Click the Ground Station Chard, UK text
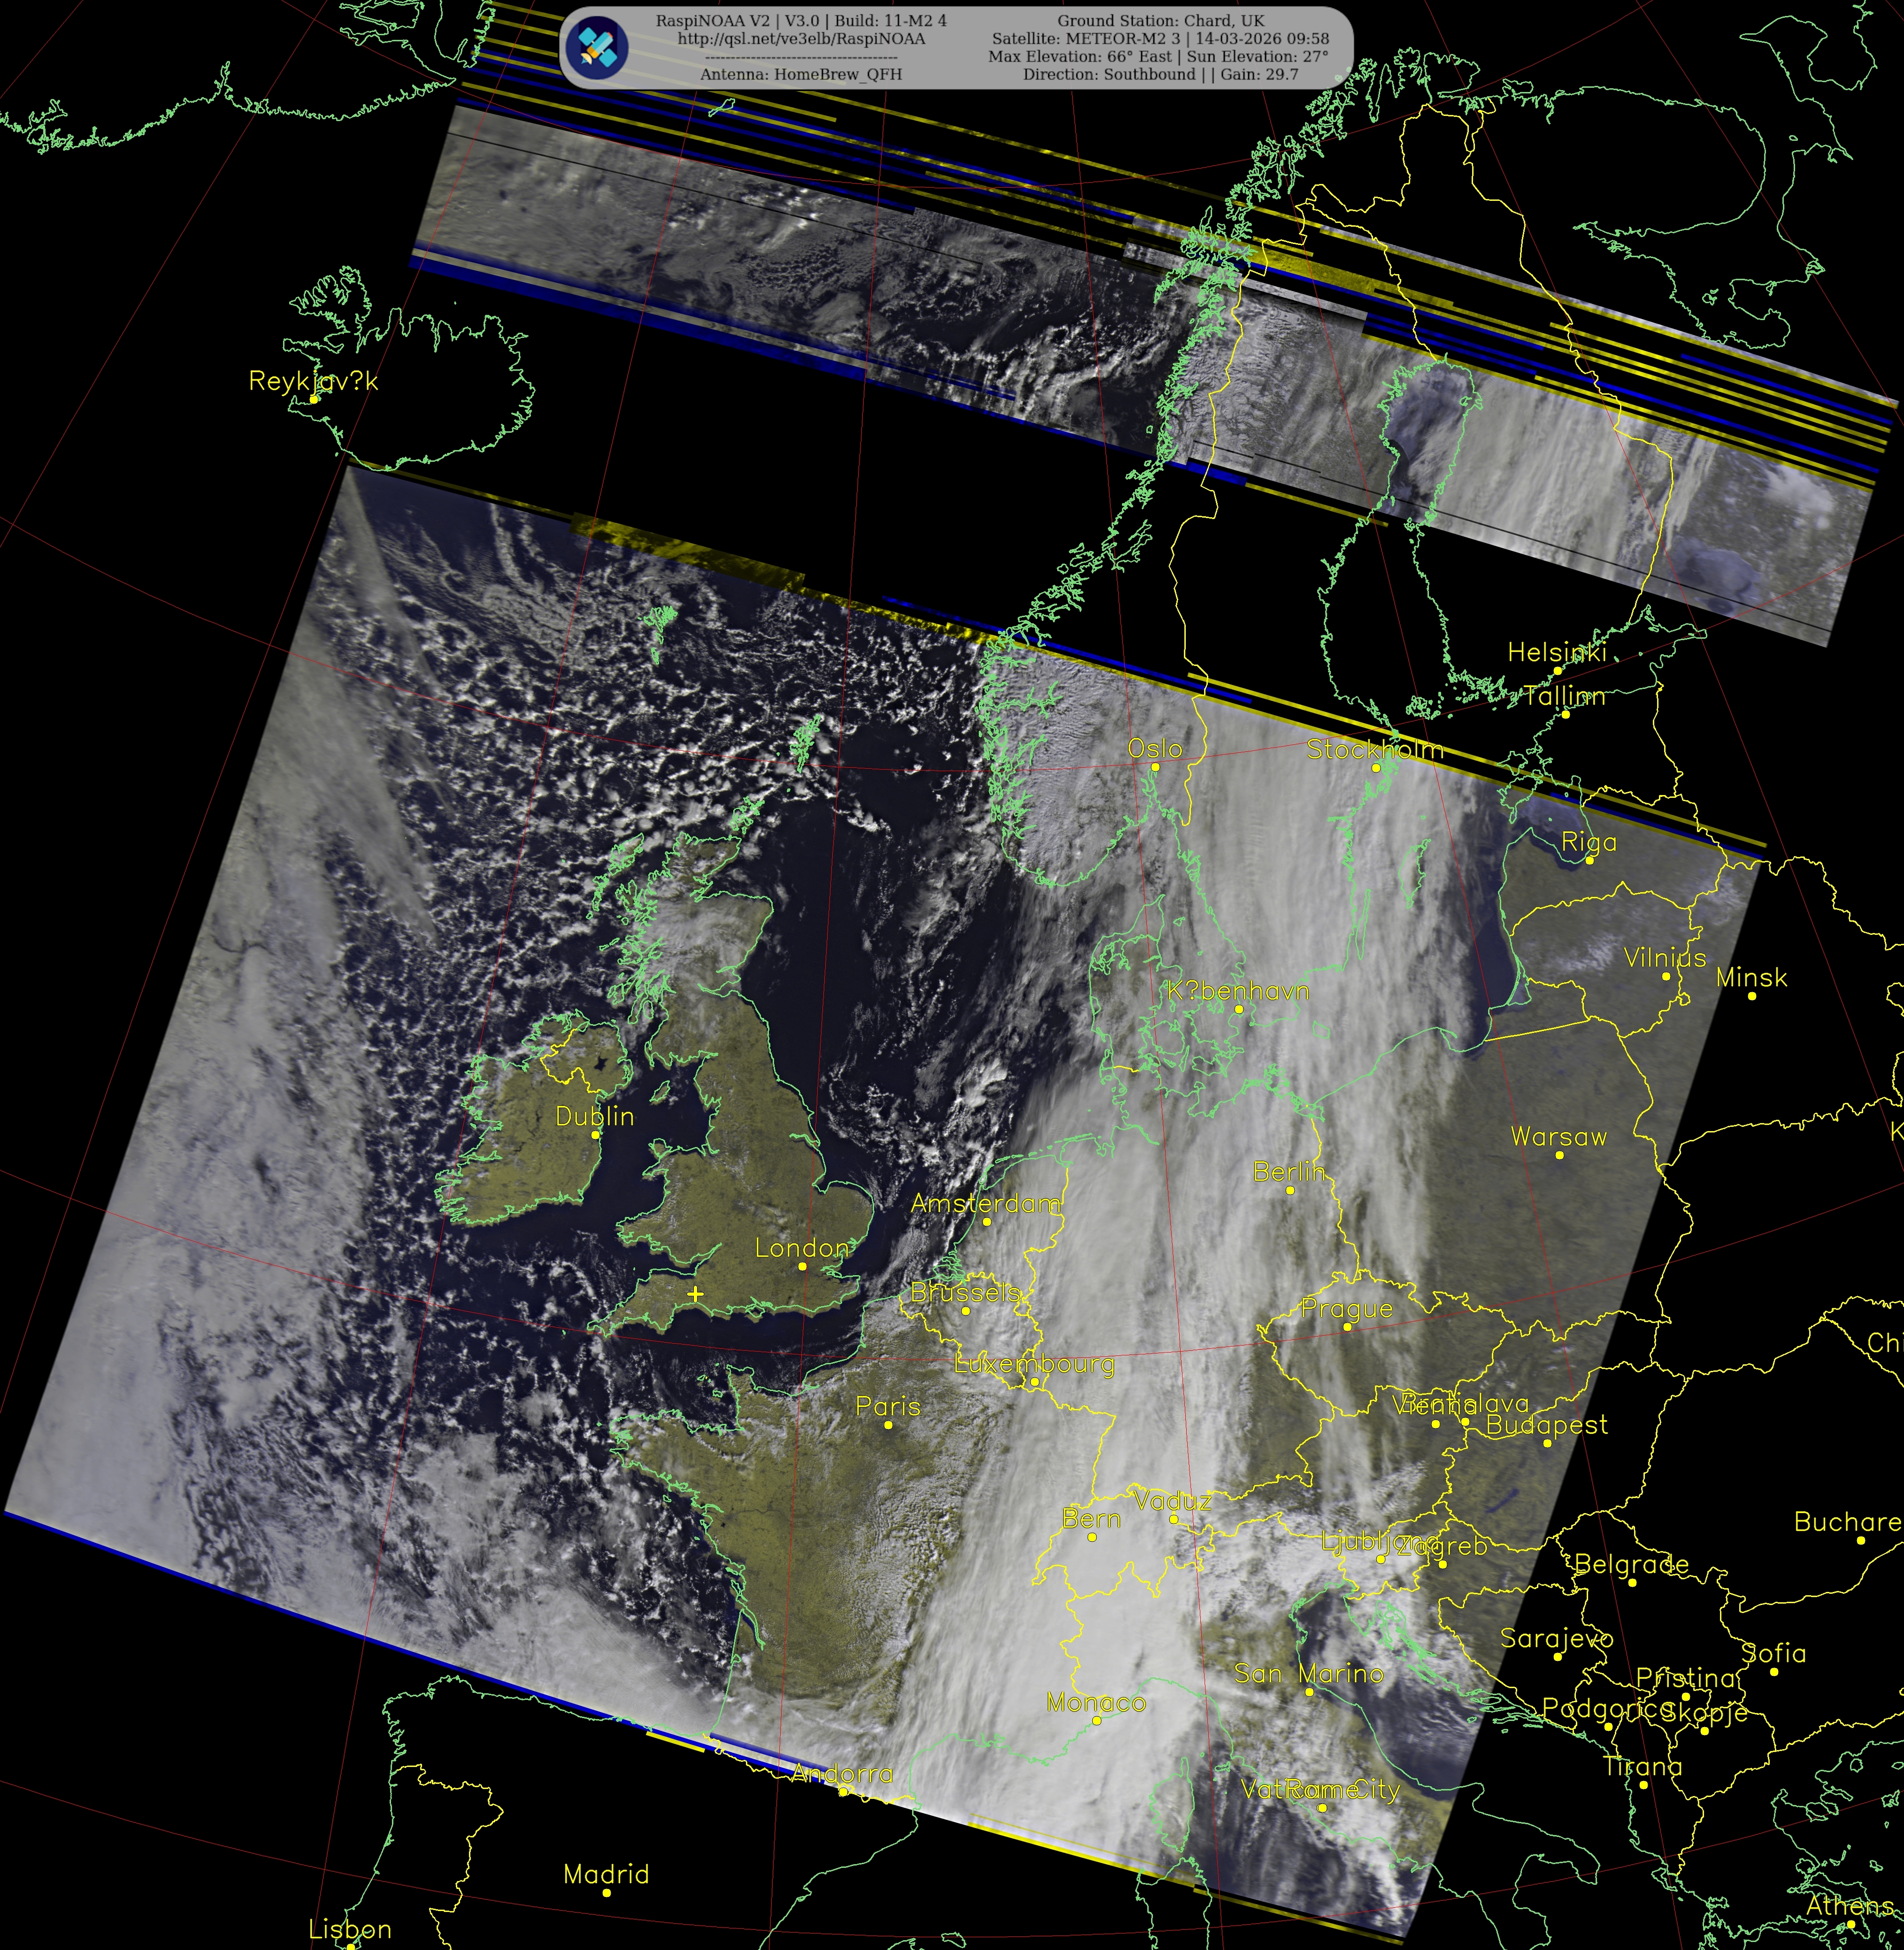Screen dimensions: 1904x1950 pos(1160,20)
